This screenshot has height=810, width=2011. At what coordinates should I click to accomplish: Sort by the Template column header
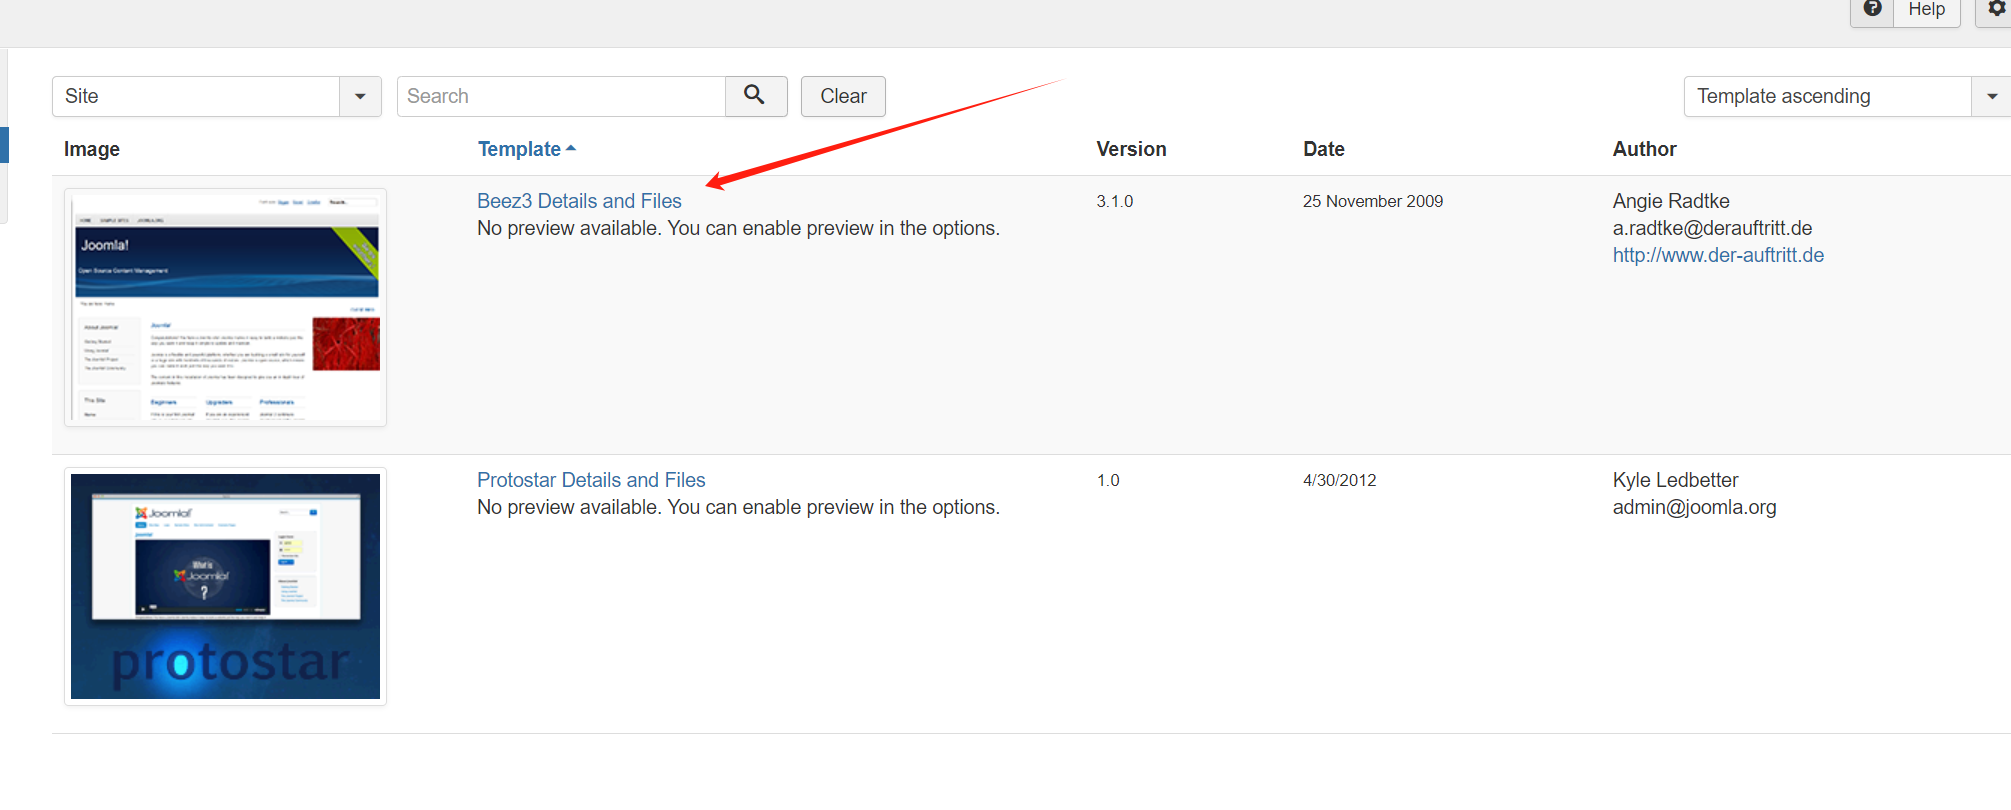519,149
